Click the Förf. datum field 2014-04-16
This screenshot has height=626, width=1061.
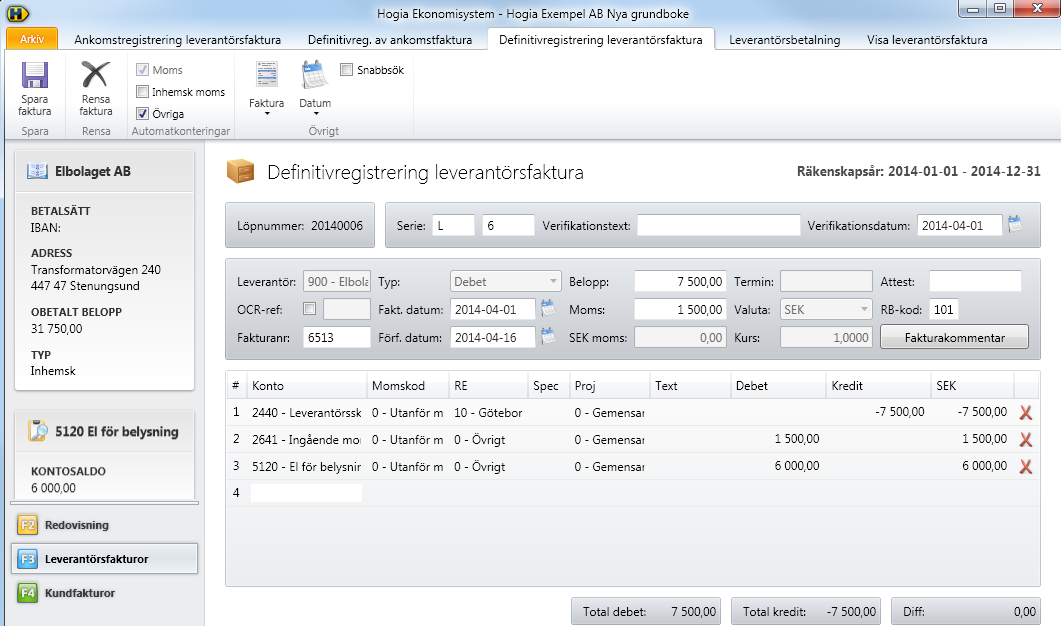493,337
